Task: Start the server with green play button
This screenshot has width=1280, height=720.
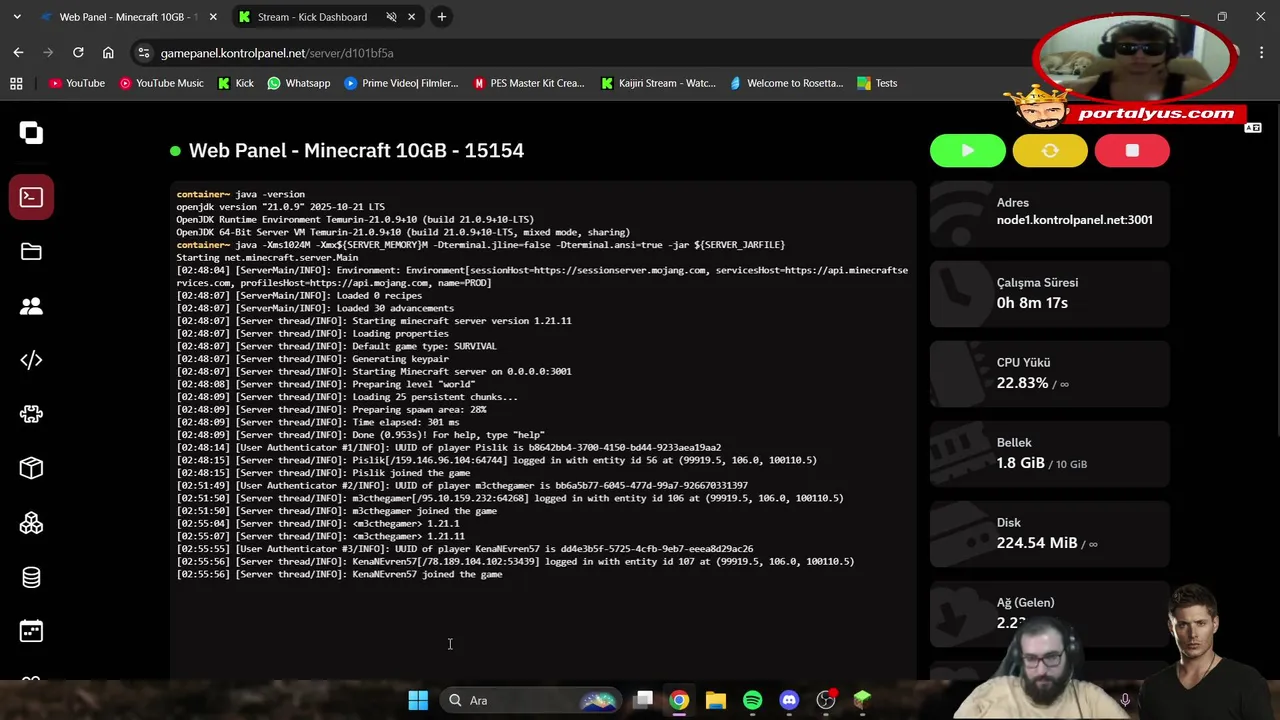Action: coord(967,150)
